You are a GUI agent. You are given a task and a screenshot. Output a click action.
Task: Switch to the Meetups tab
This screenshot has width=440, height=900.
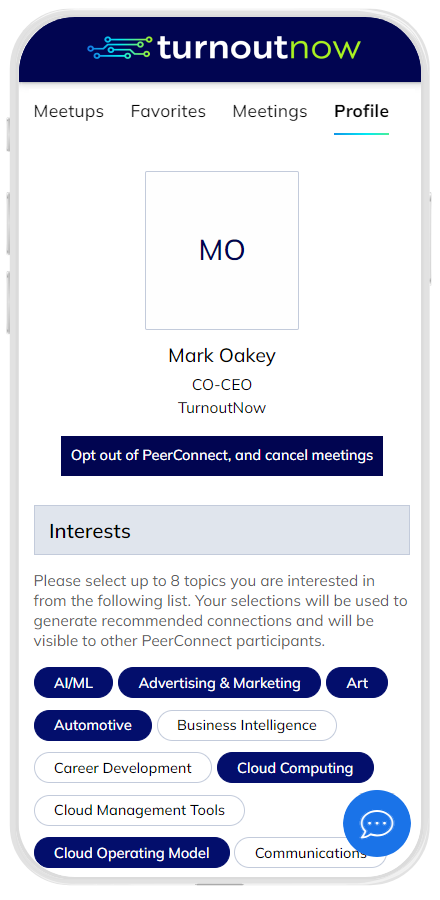[x=69, y=111]
